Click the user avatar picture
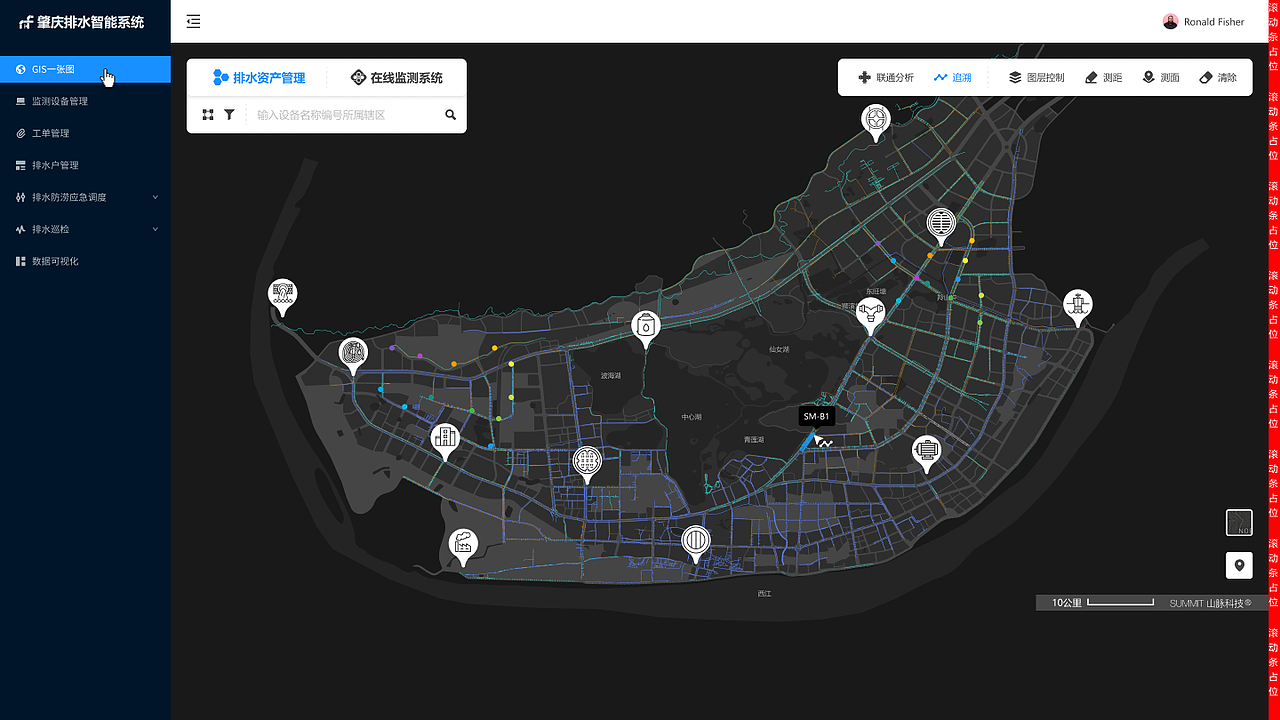This screenshot has height=720, width=1280. tap(1170, 21)
